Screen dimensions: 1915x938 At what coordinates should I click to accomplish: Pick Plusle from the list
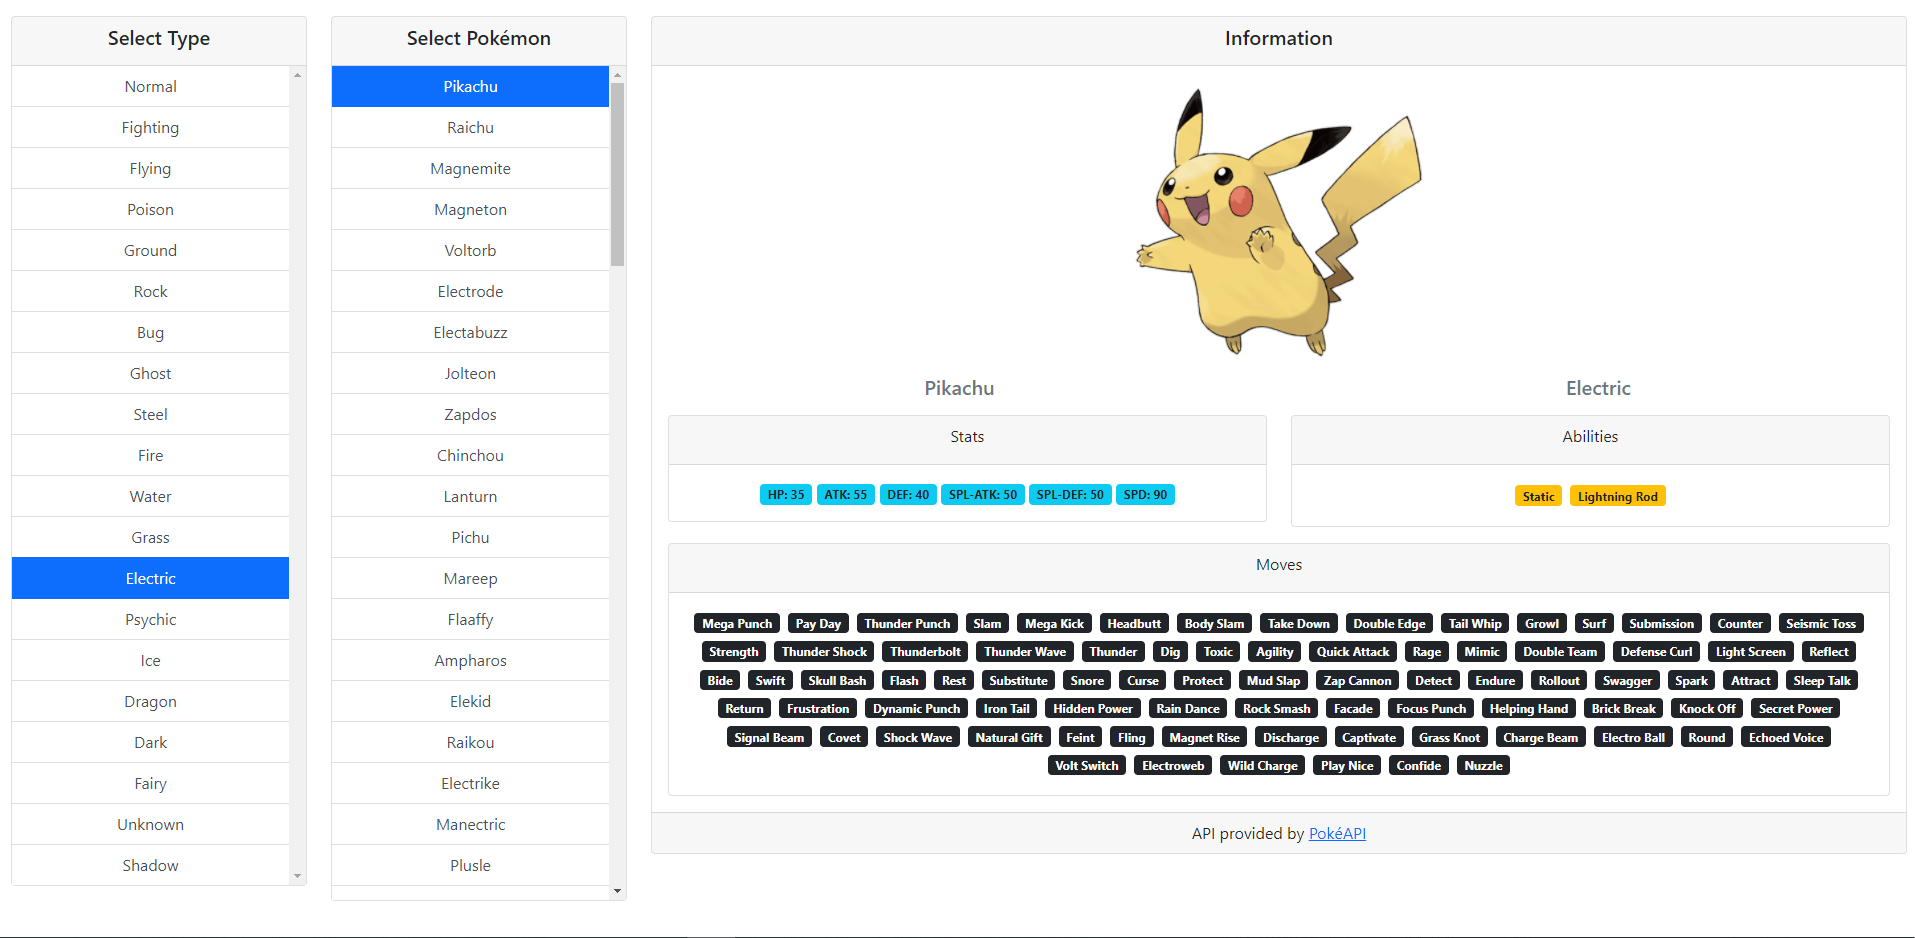[x=470, y=865]
